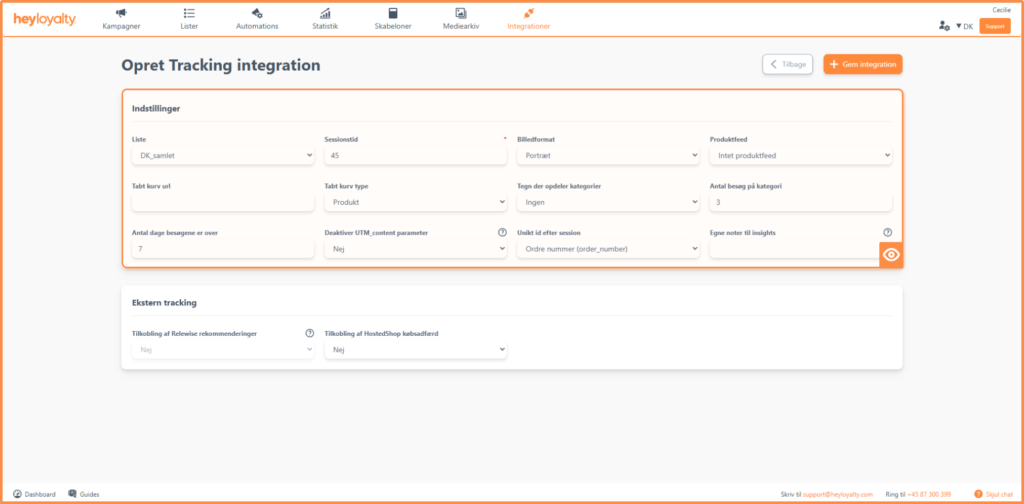
Task: Open Kampagner megaphone icon
Action: click(x=121, y=13)
